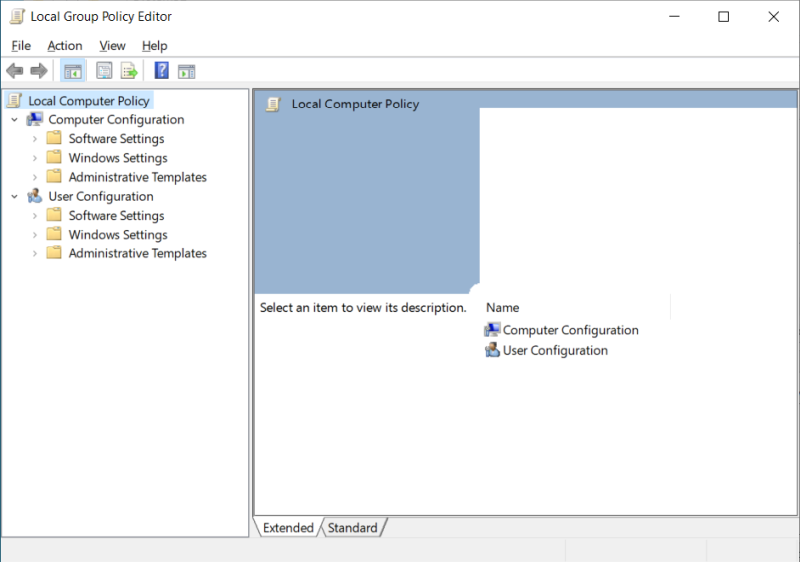The height and width of the screenshot is (562, 800).
Task: Toggle the Show/Hide Action Pane icon
Action: click(186, 71)
